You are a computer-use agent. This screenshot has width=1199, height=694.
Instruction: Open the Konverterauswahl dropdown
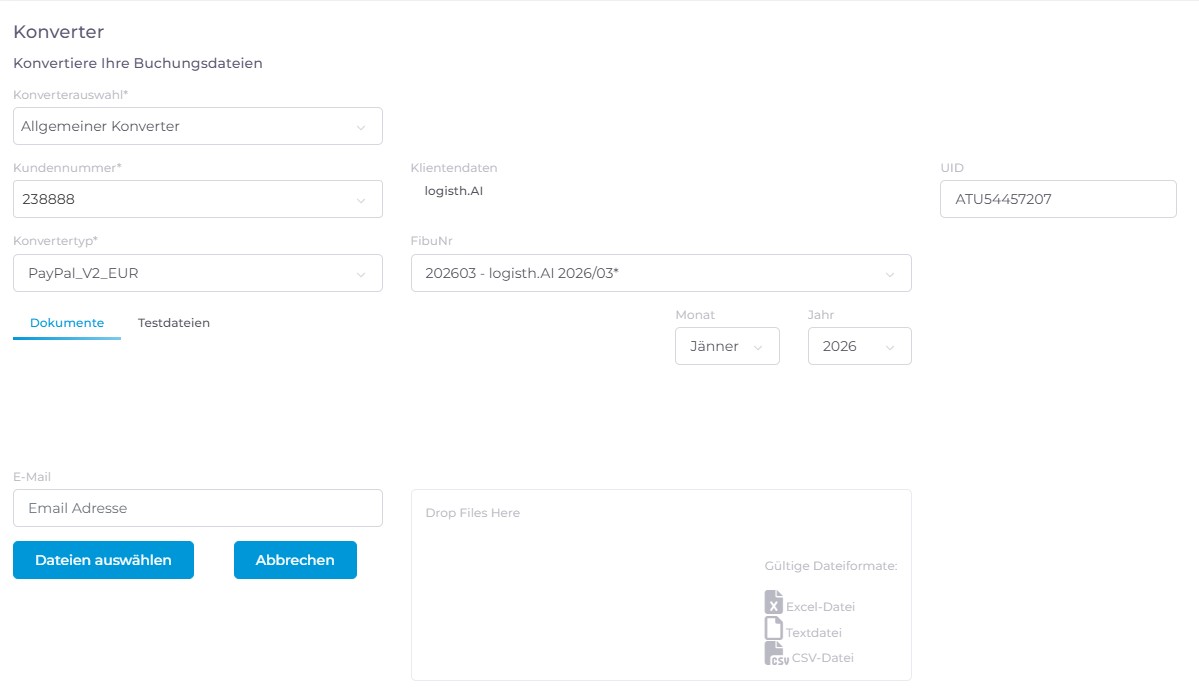click(197, 127)
